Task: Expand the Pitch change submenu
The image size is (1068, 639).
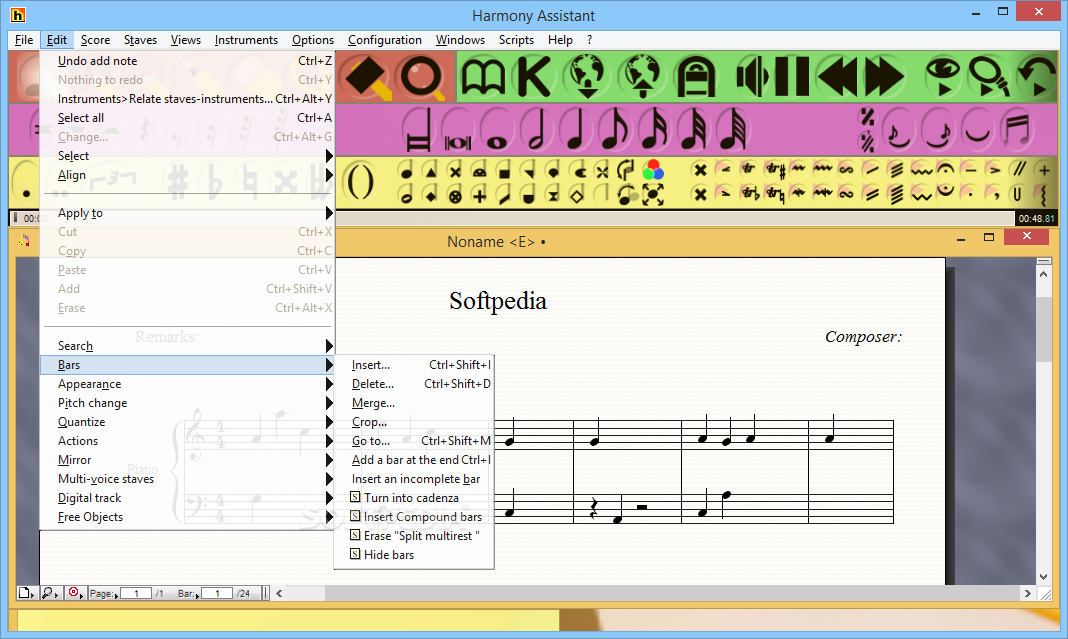Action: [187, 403]
